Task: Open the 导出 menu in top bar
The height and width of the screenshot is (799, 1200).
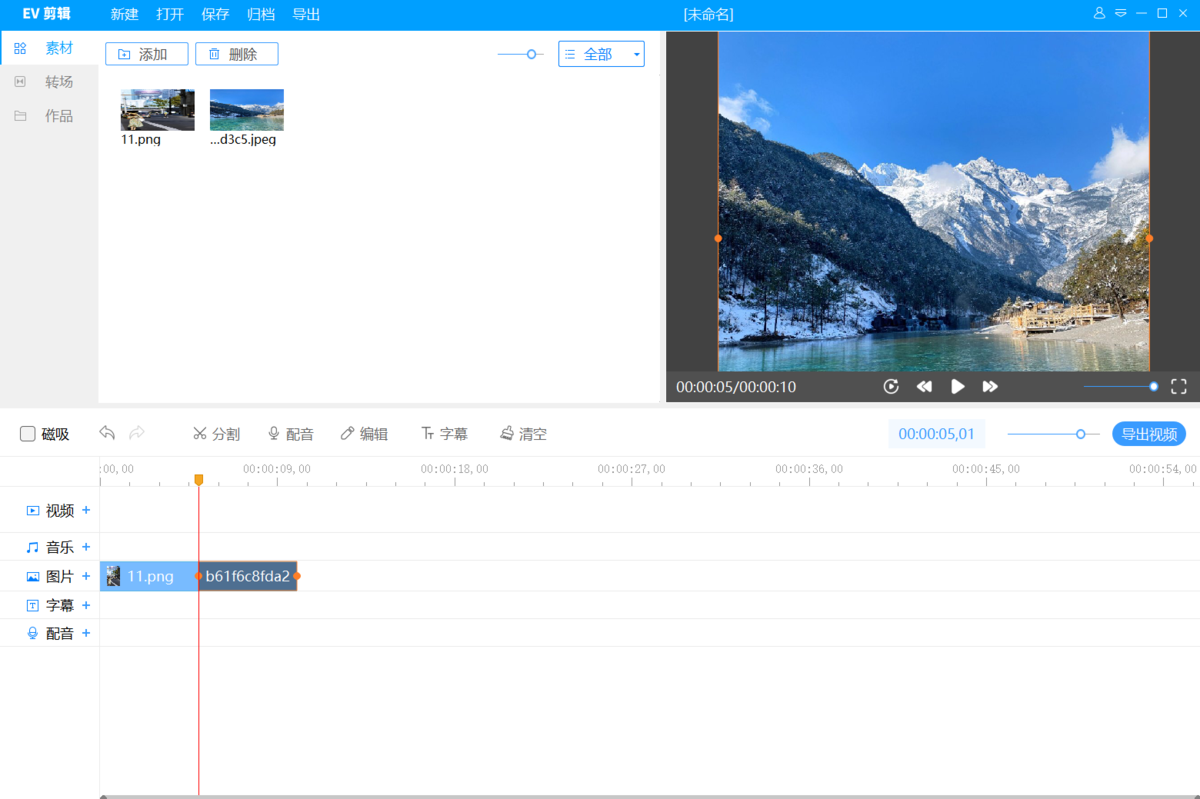Action: 306,14
